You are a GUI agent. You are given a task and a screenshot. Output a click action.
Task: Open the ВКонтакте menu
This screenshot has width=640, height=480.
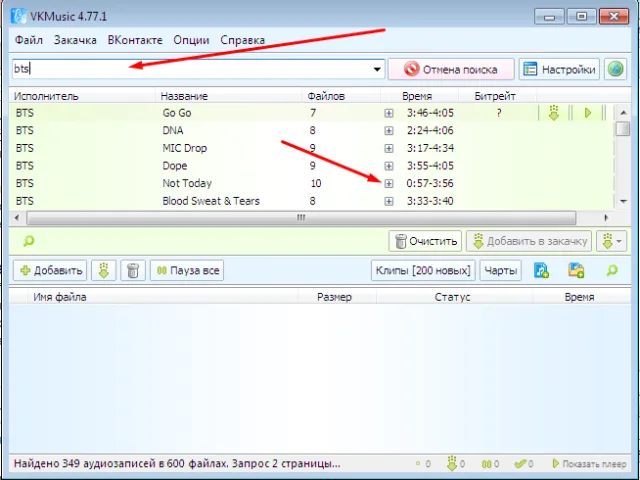(x=135, y=40)
